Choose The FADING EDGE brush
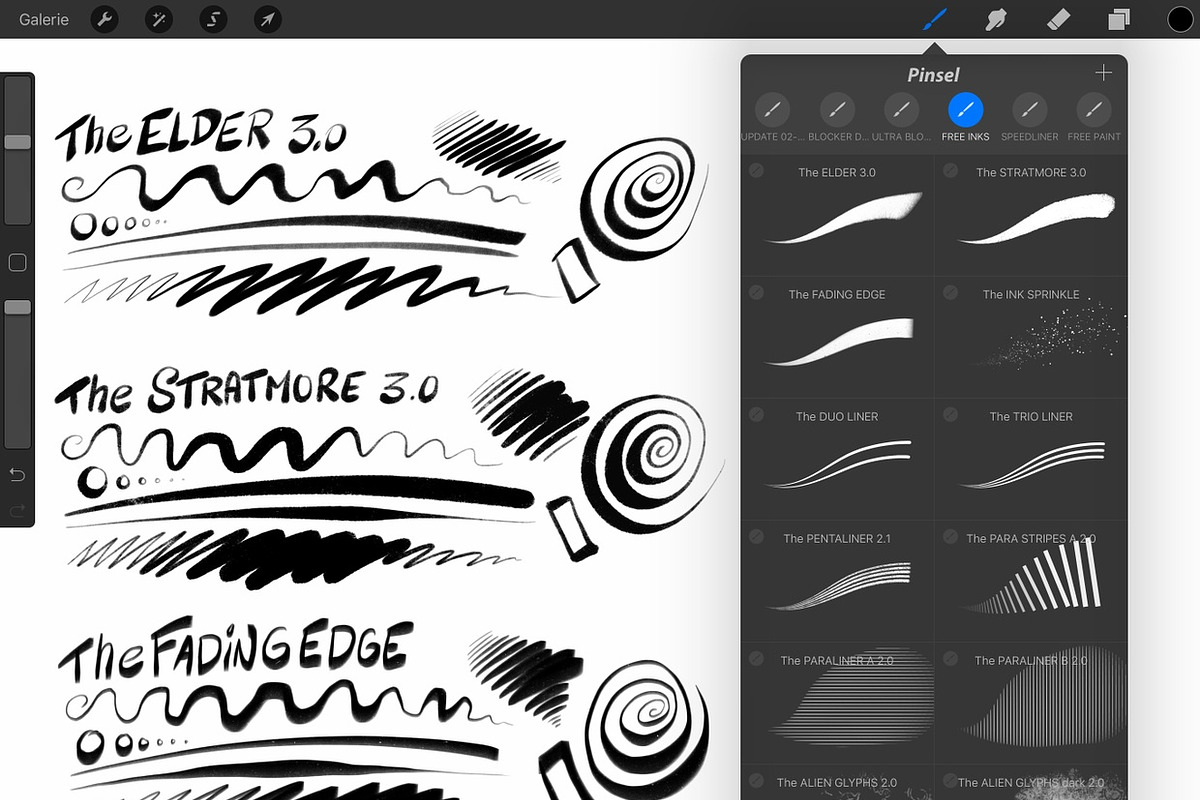Screen dimensions: 1200x800 837,337
